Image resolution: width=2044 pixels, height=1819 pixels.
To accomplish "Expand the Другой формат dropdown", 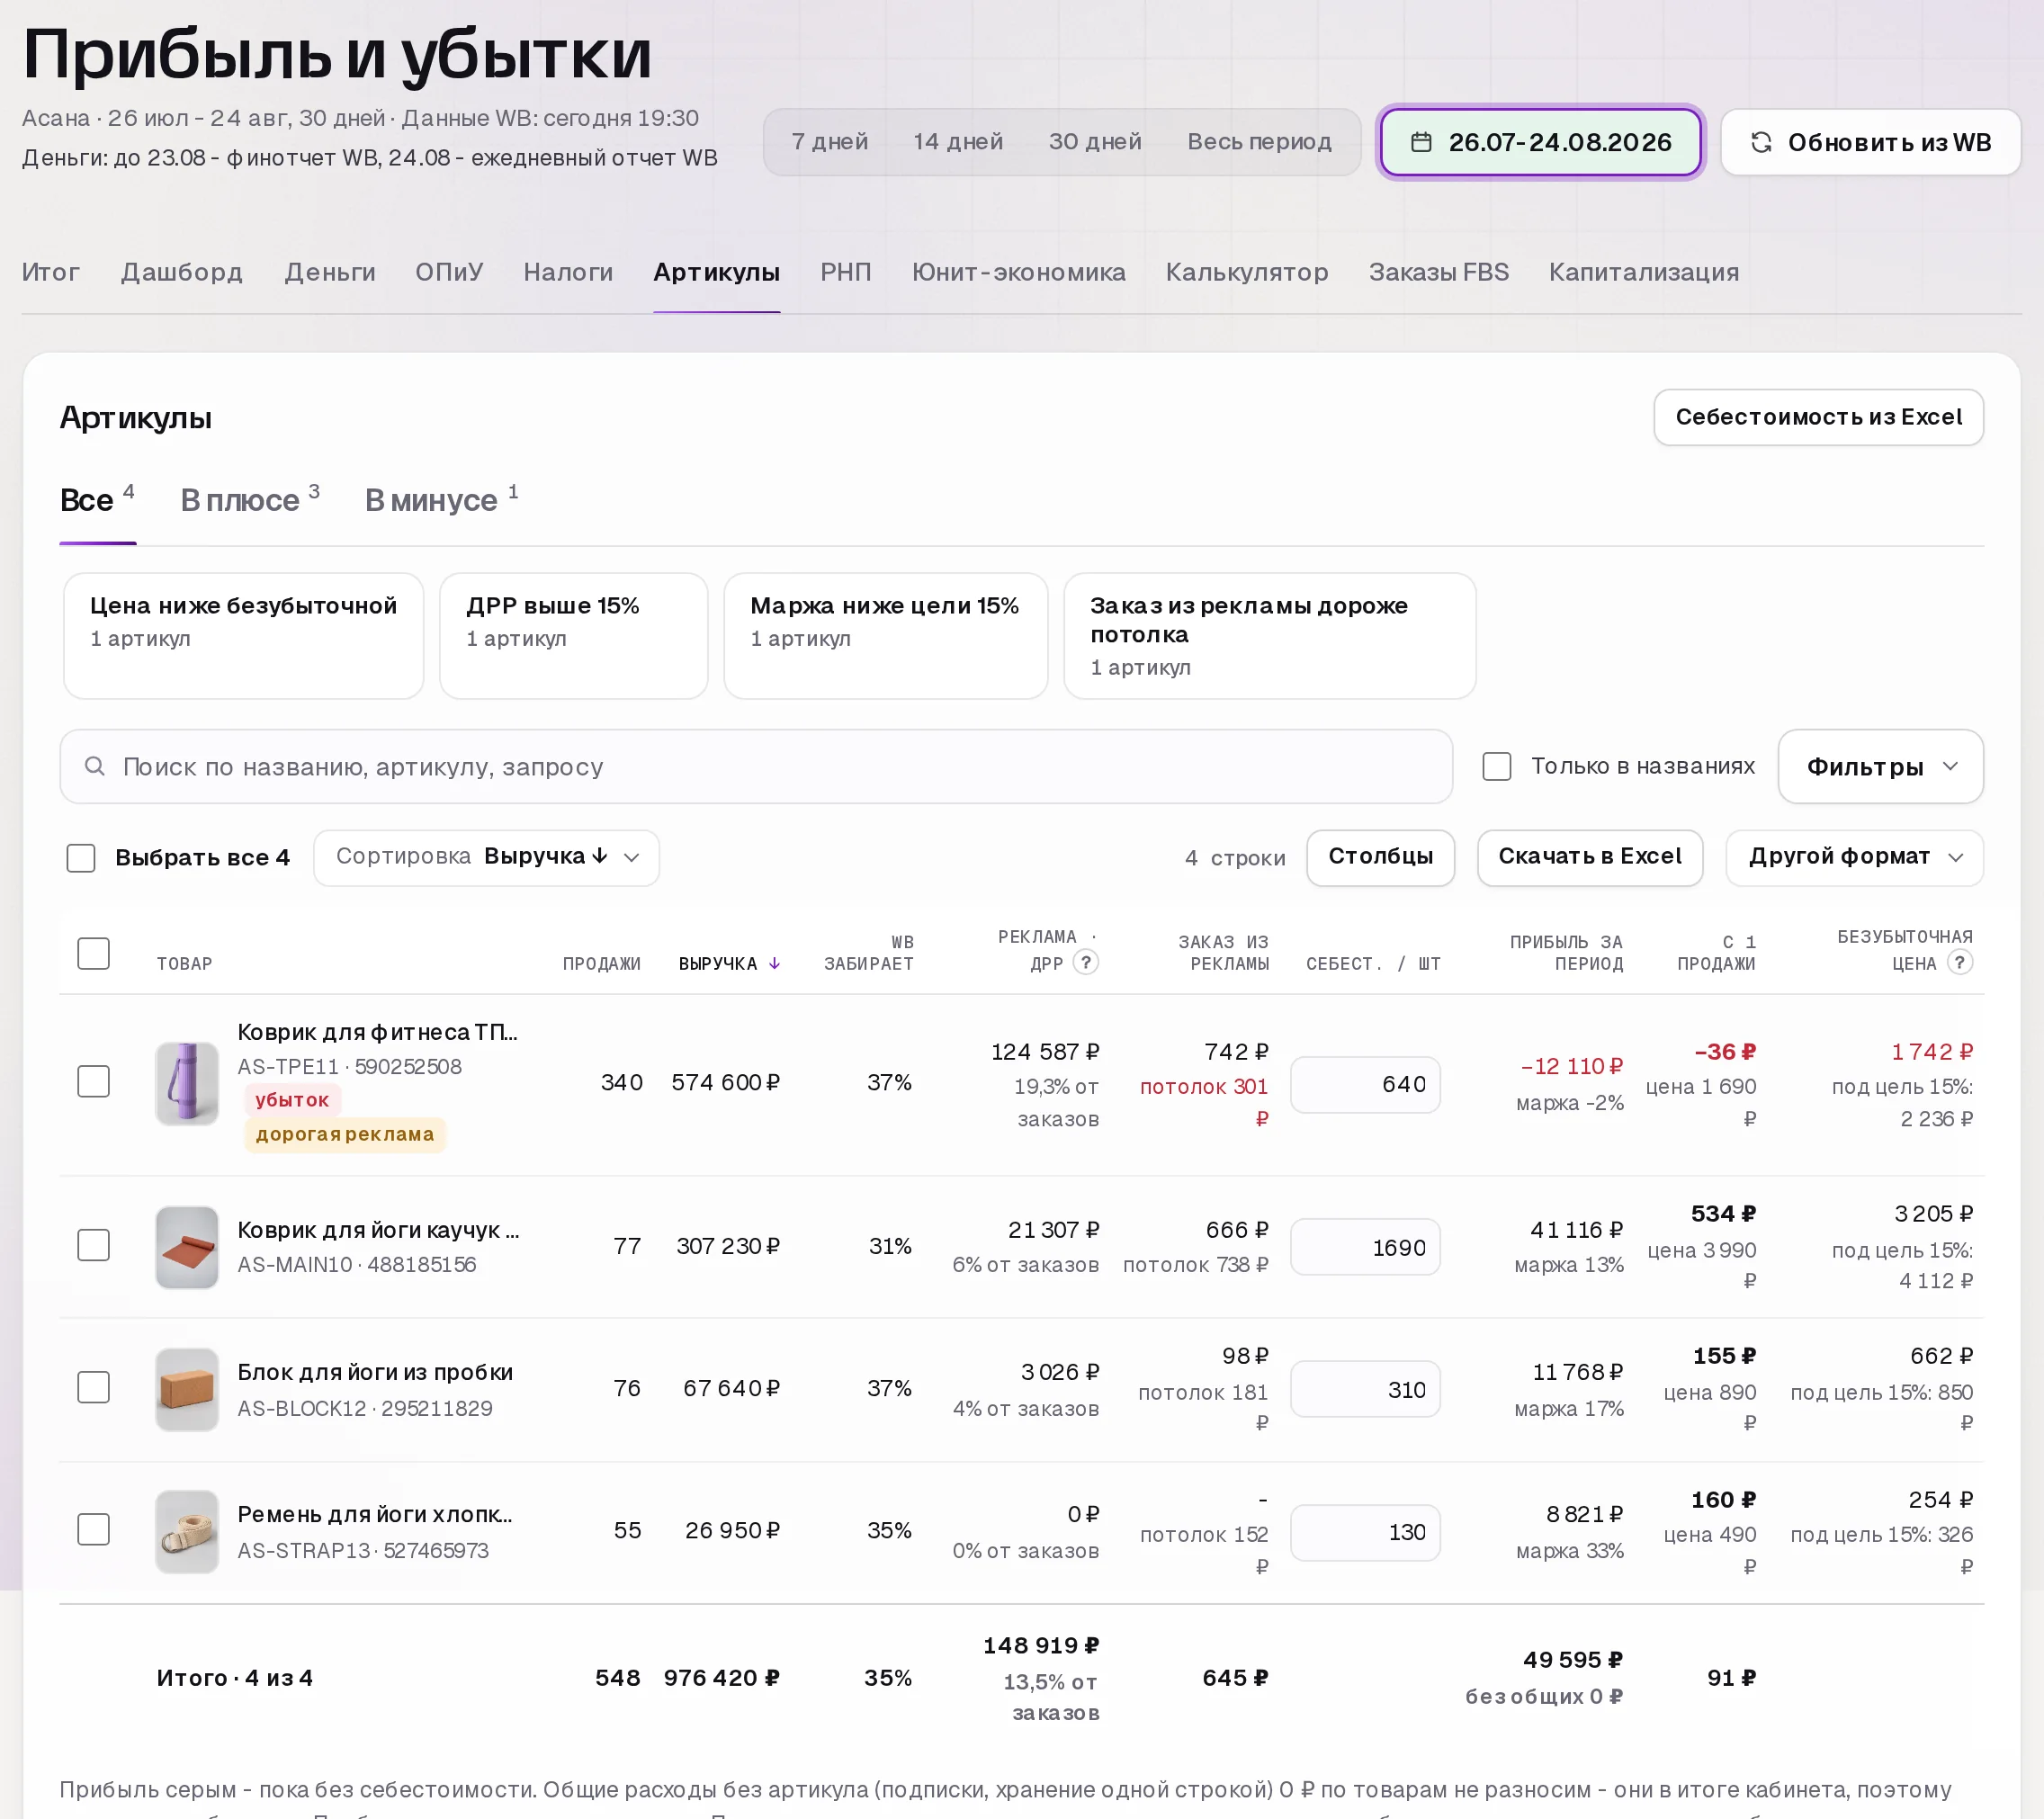I will [x=1854, y=857].
